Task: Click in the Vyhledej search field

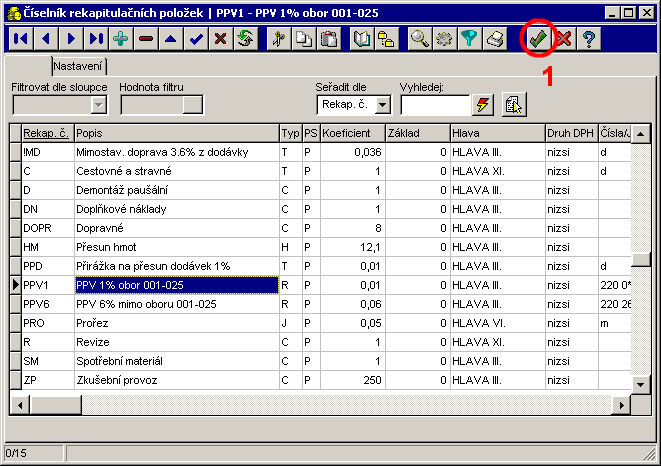Action: coord(434,104)
